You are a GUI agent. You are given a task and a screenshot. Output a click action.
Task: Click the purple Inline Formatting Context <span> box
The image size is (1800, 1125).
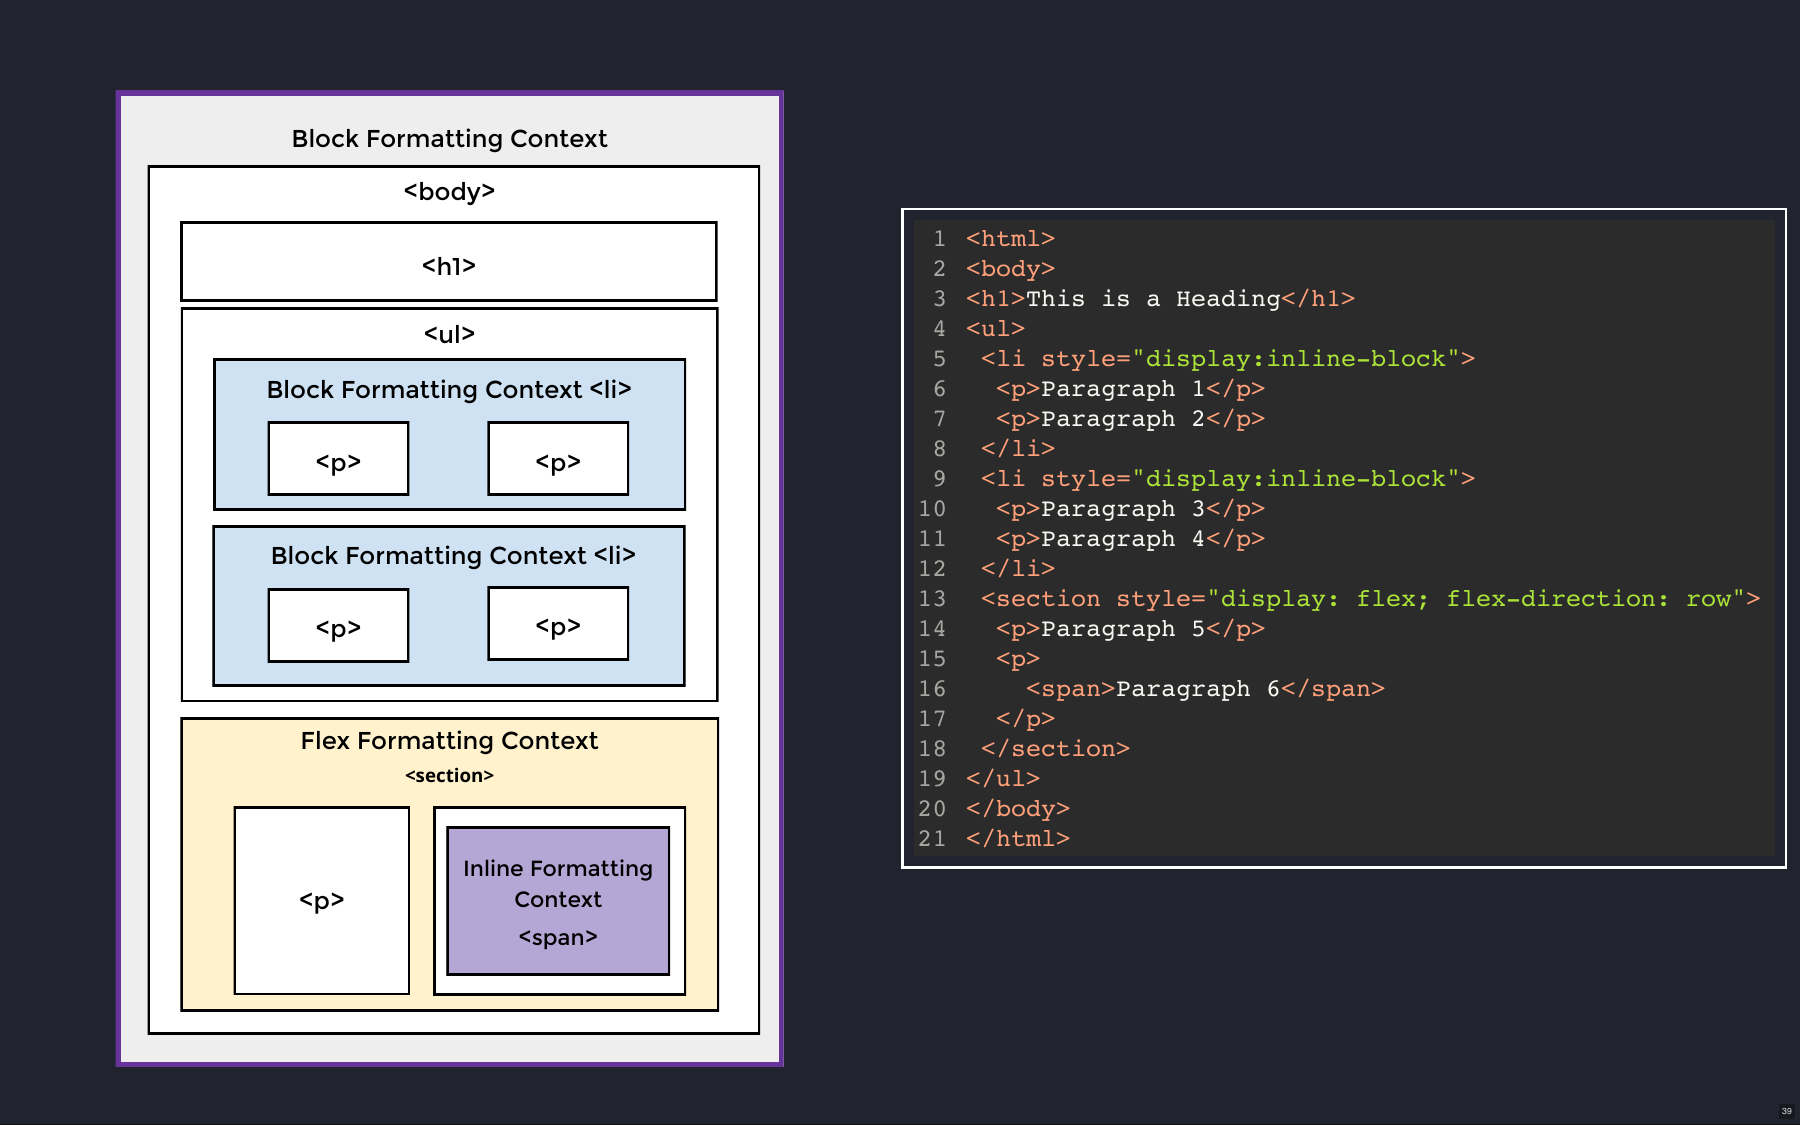(x=558, y=900)
